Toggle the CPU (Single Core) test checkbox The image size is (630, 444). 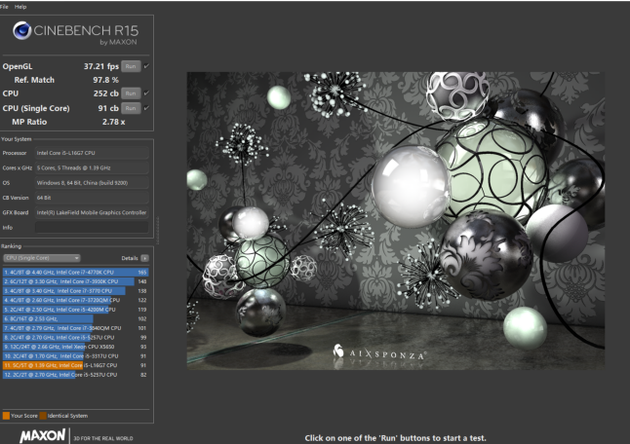click(x=146, y=107)
